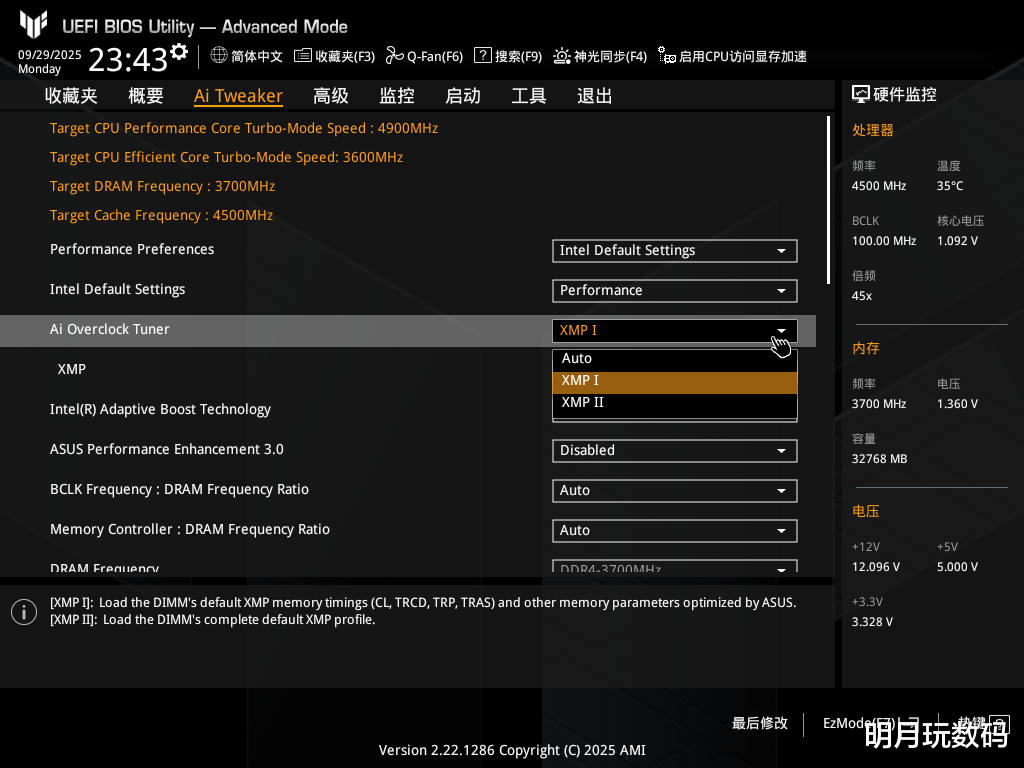1024x768 pixels.
Task: Click the 3.328 V reading
Action: point(872,622)
